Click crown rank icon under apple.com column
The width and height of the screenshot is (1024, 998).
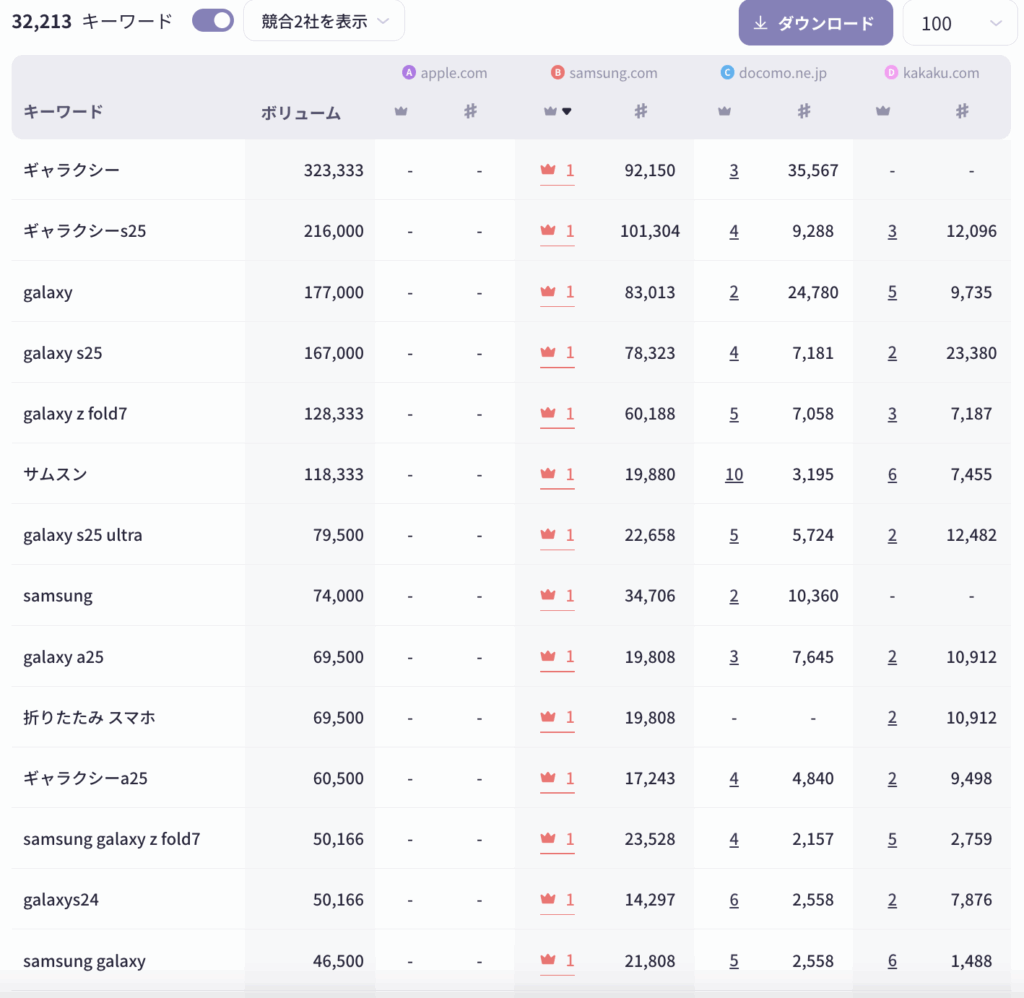pos(401,112)
